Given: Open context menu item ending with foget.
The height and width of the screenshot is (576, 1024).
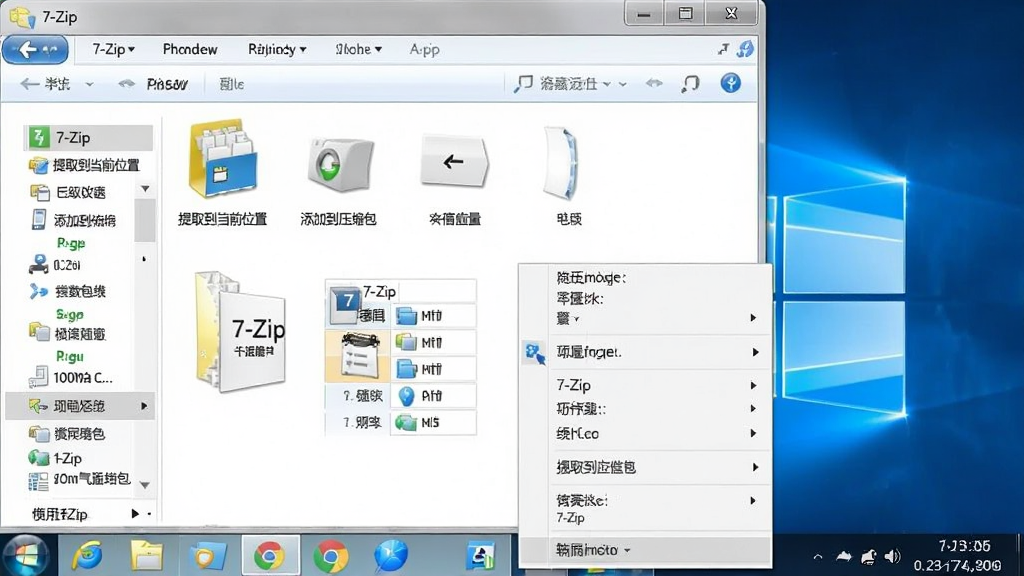Looking at the screenshot, I should 660,352.
